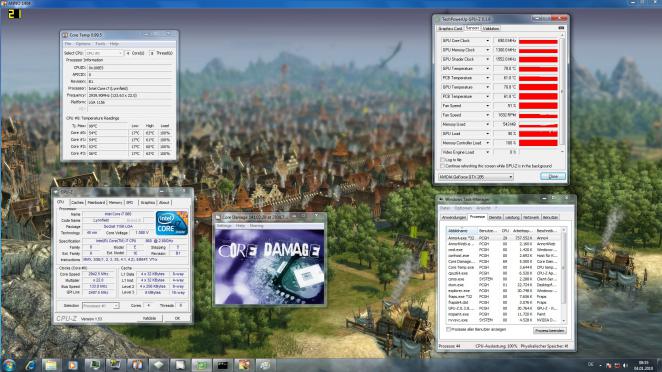Screen dimensions: 662x372
Task: Open Windows Media Player taskbar icon
Action: pos(73,365)
